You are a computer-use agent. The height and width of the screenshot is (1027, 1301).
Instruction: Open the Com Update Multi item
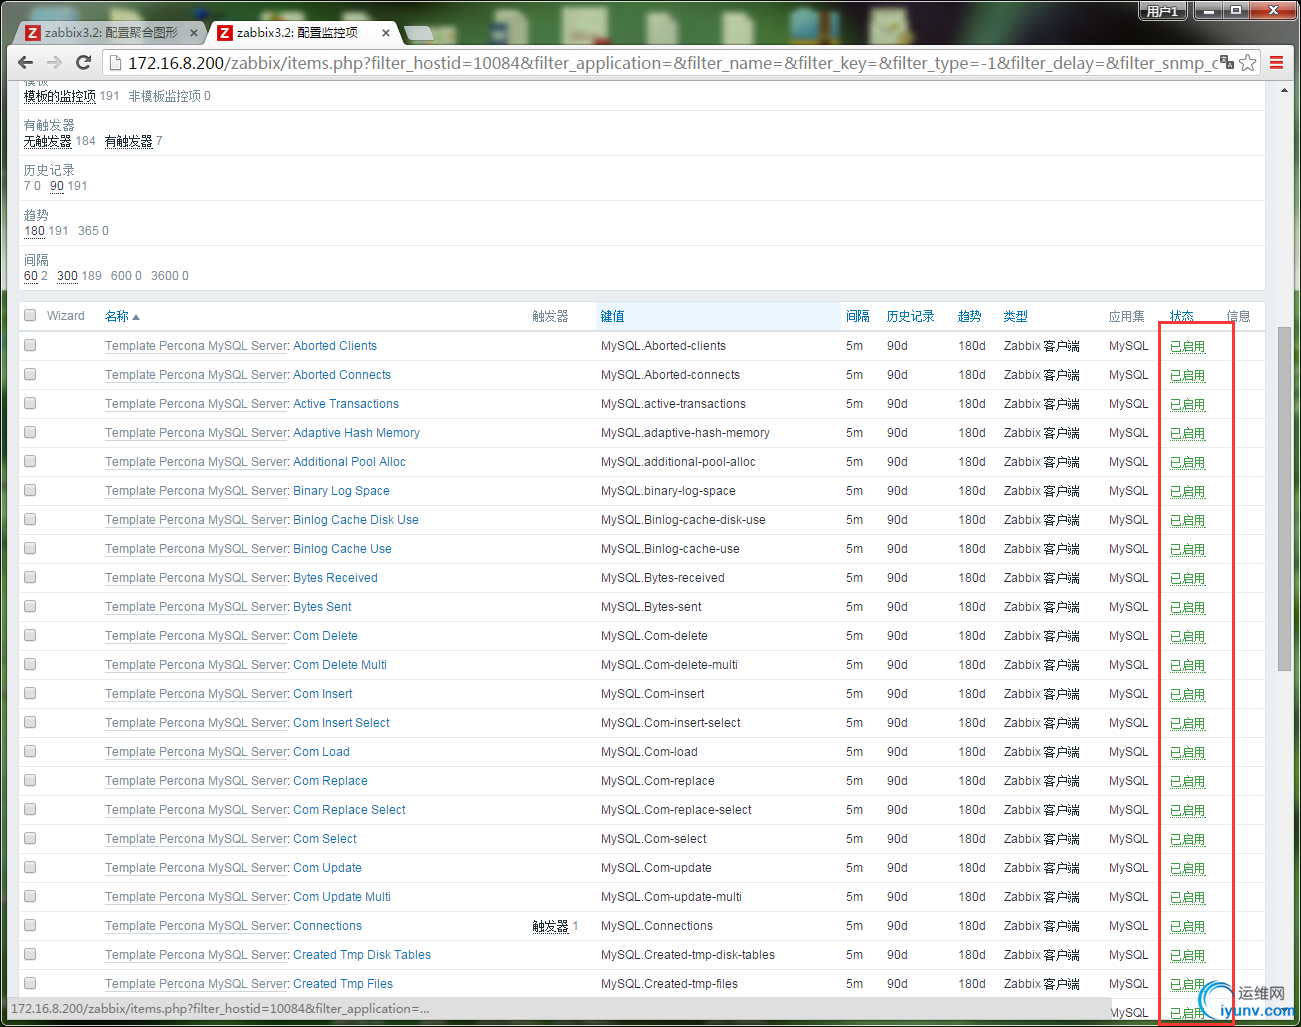[342, 897]
